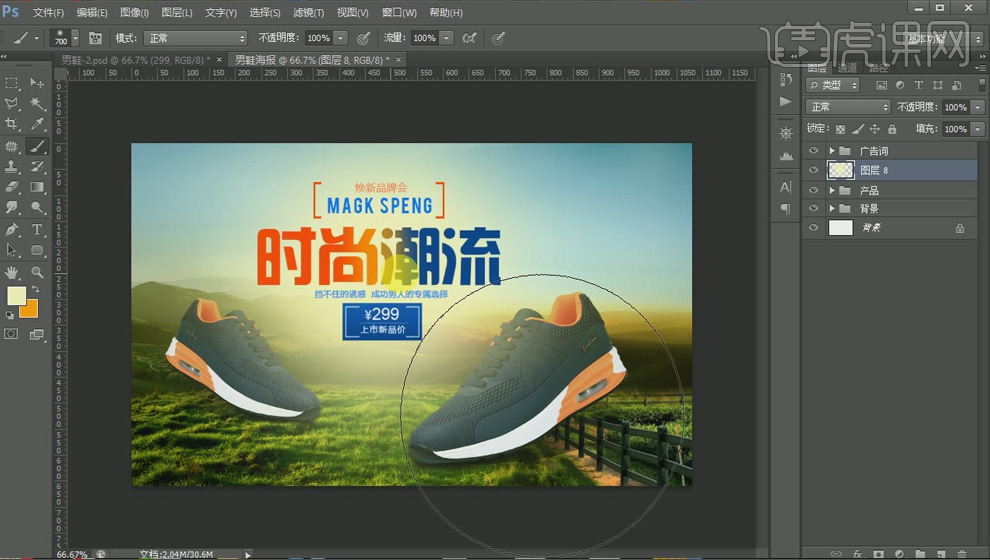
Task: Select the Polygonal Lasso tool
Action: point(11,104)
